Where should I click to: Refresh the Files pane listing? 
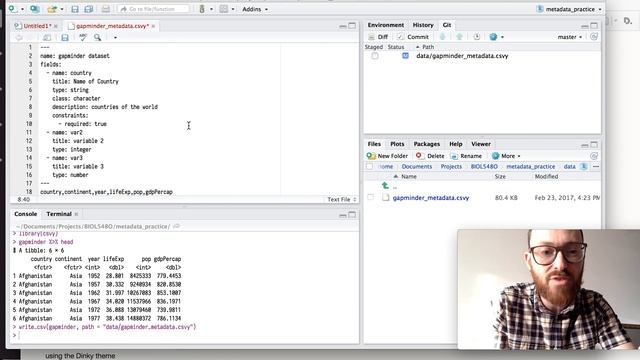click(594, 156)
